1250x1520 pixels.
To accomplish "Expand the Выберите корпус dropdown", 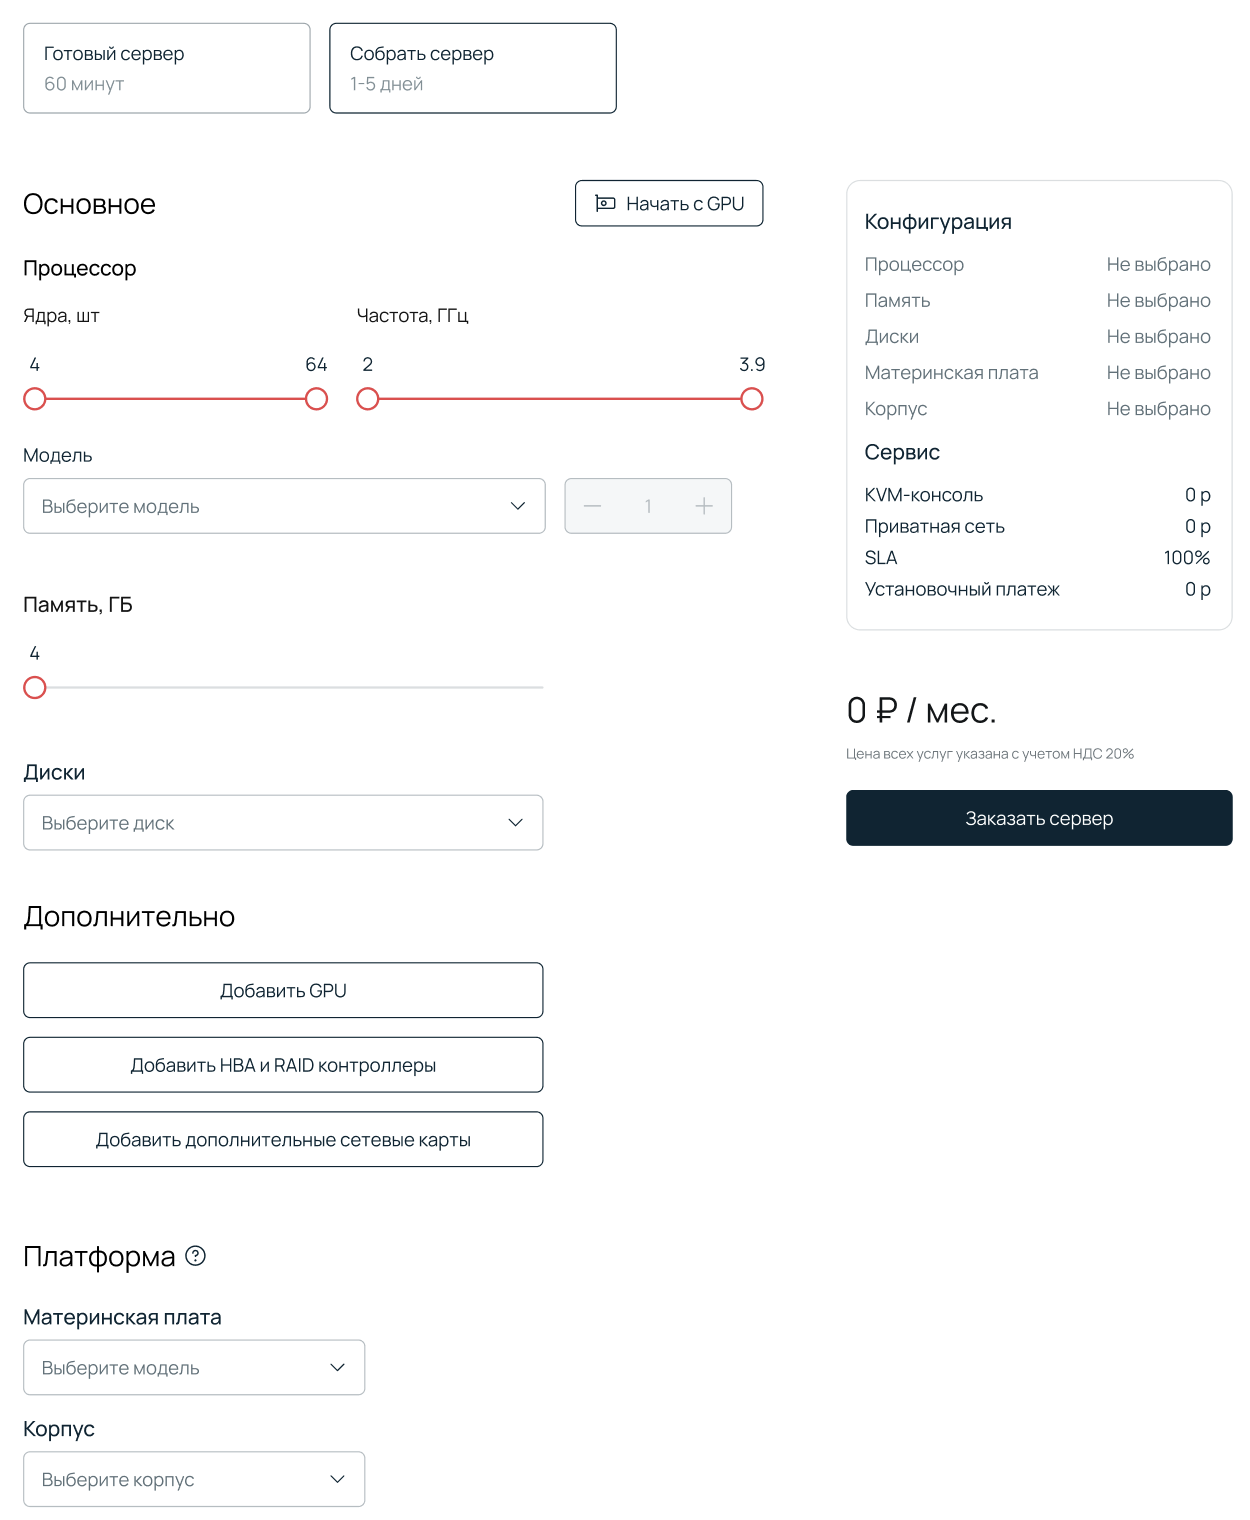I will [x=194, y=1479].
